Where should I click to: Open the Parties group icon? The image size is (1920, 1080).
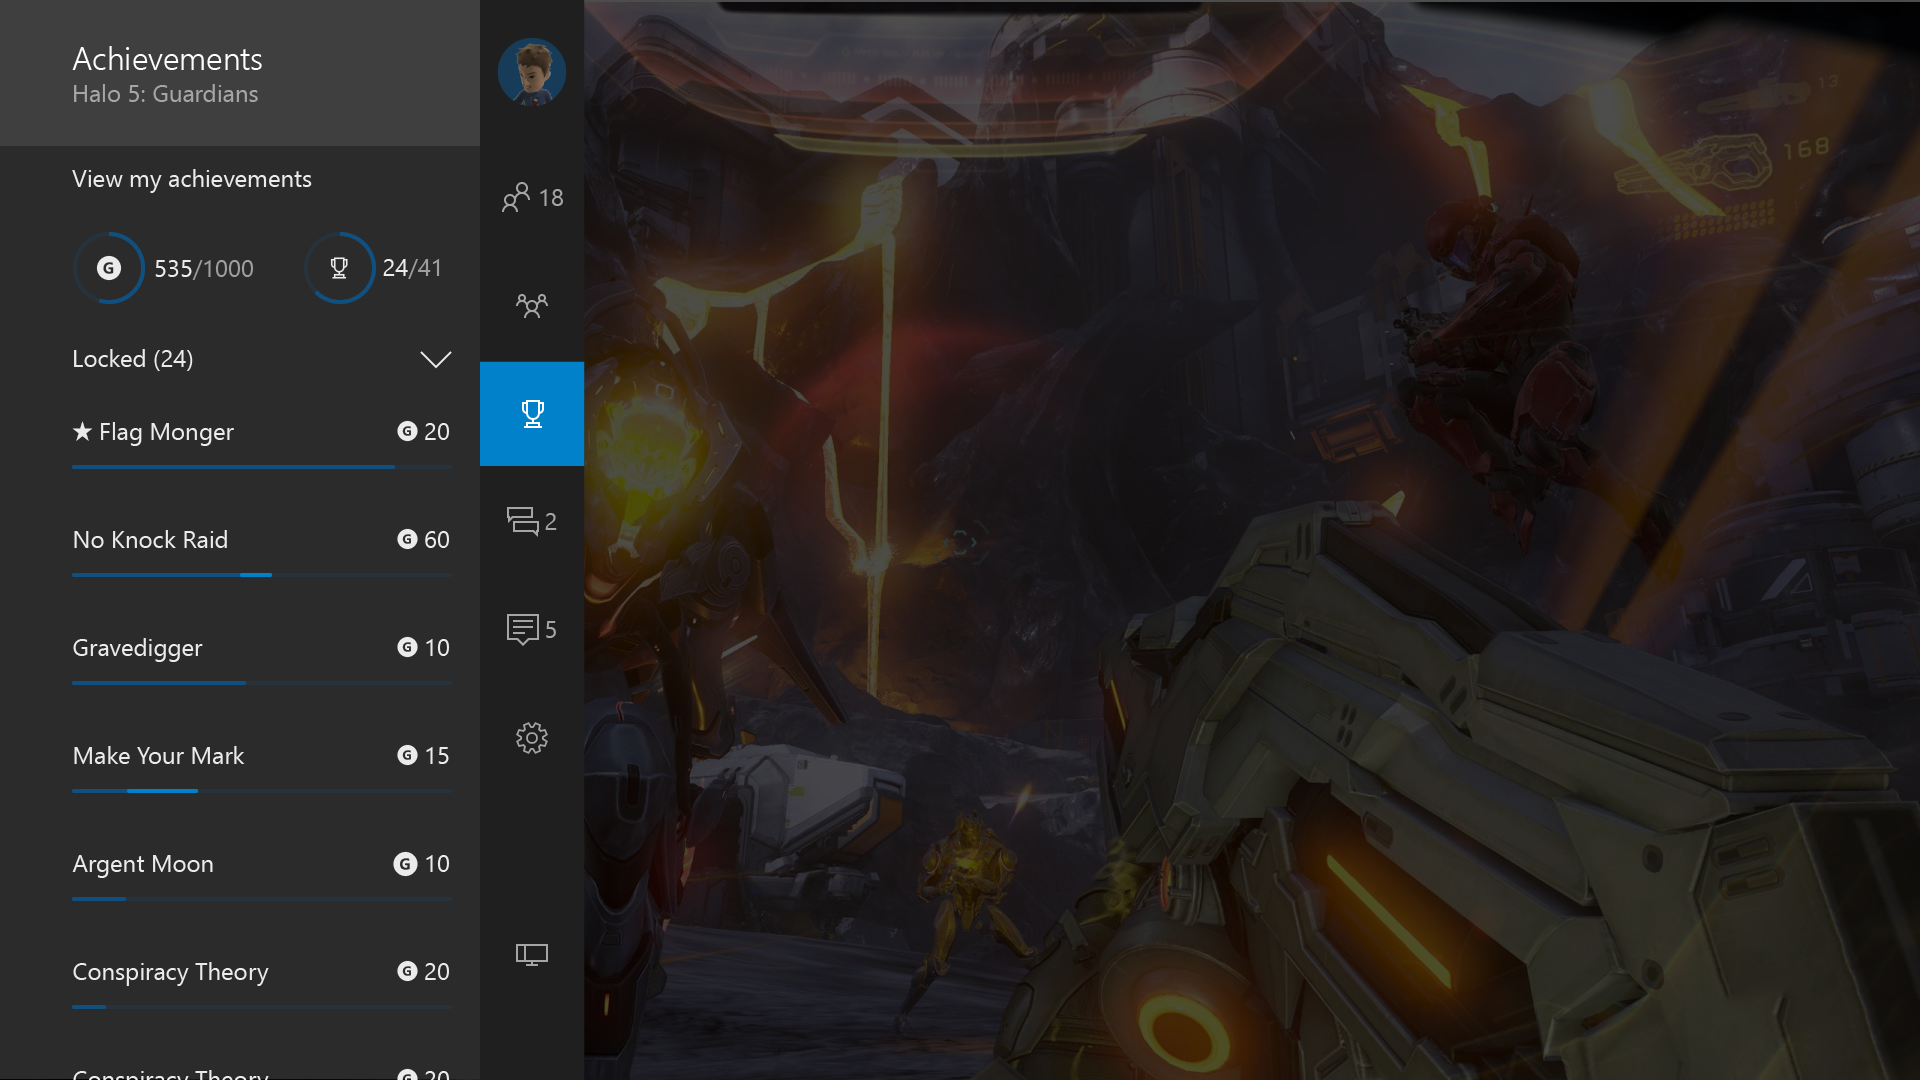[x=531, y=305]
